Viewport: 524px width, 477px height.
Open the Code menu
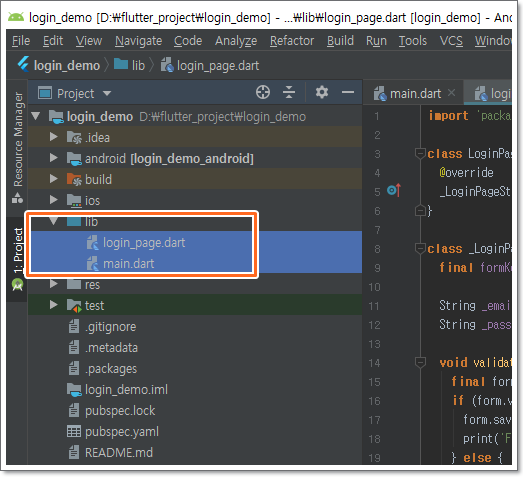[188, 41]
